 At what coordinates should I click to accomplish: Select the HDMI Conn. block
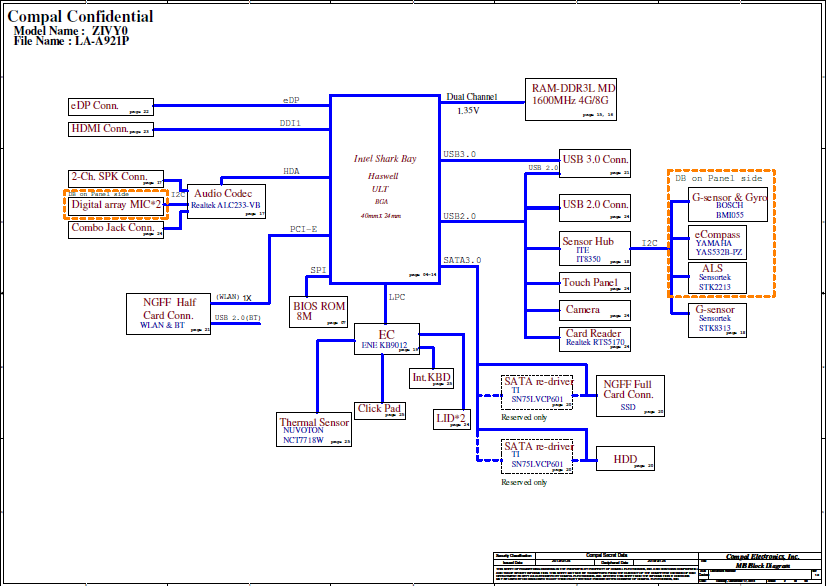(x=110, y=129)
